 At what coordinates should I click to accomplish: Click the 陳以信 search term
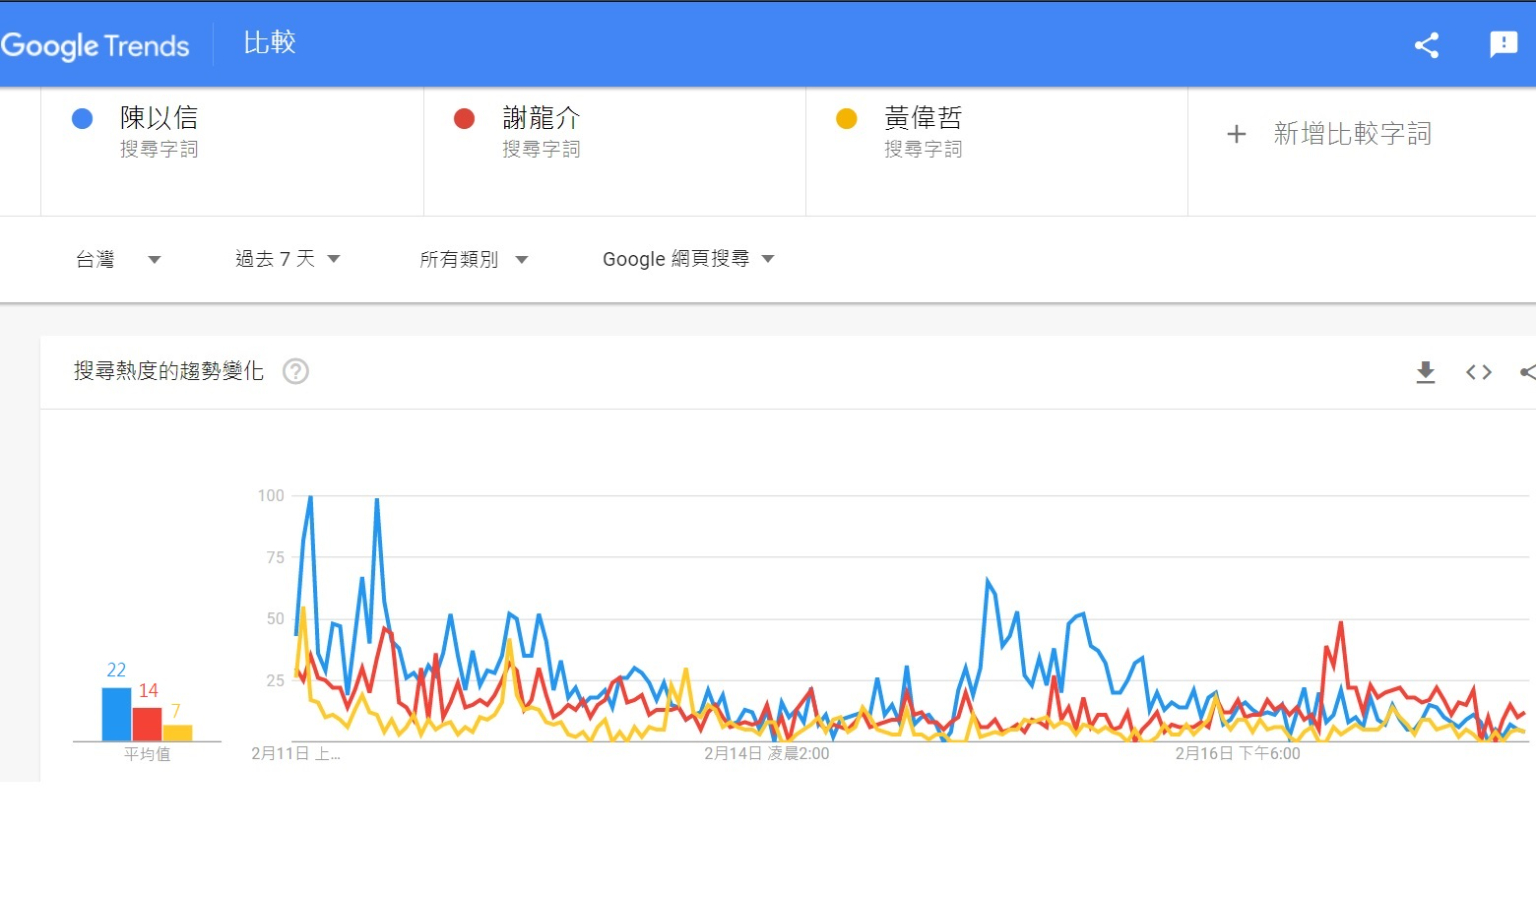(159, 118)
